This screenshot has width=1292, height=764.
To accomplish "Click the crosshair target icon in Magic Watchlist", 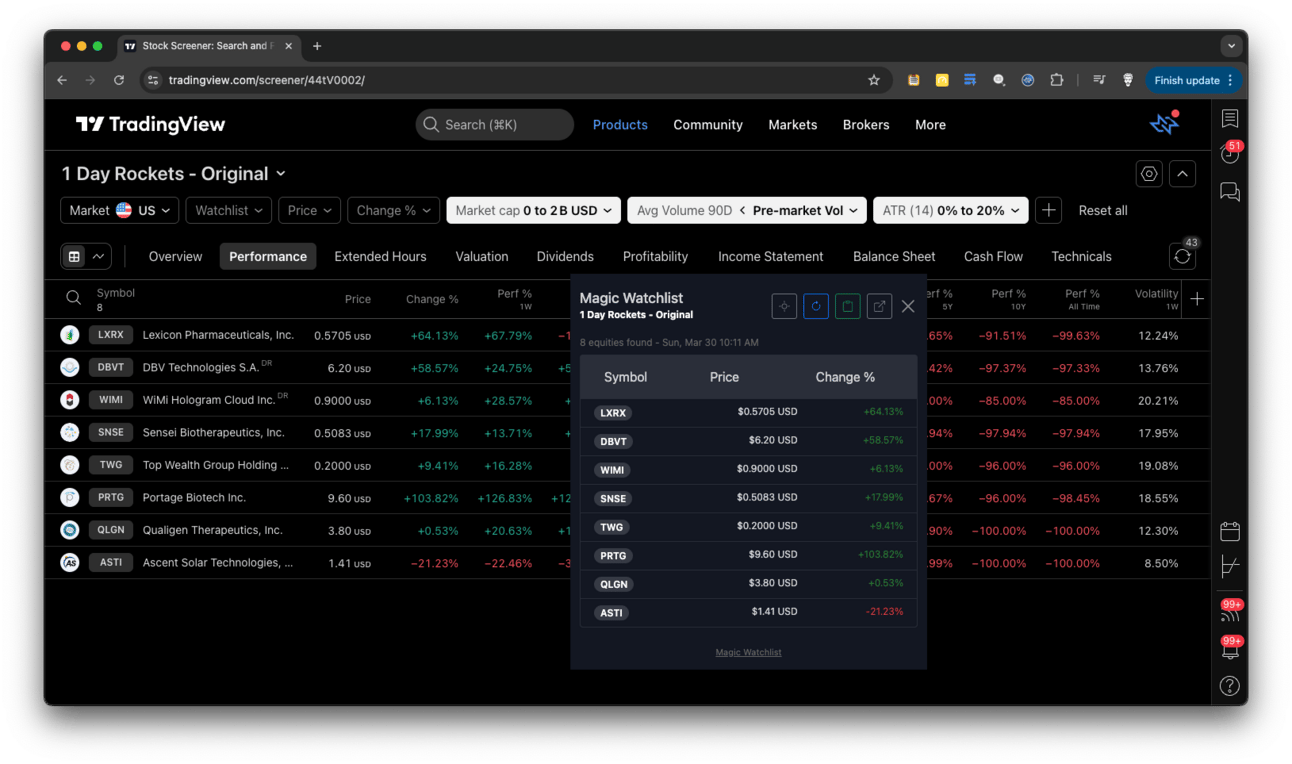I will (784, 306).
